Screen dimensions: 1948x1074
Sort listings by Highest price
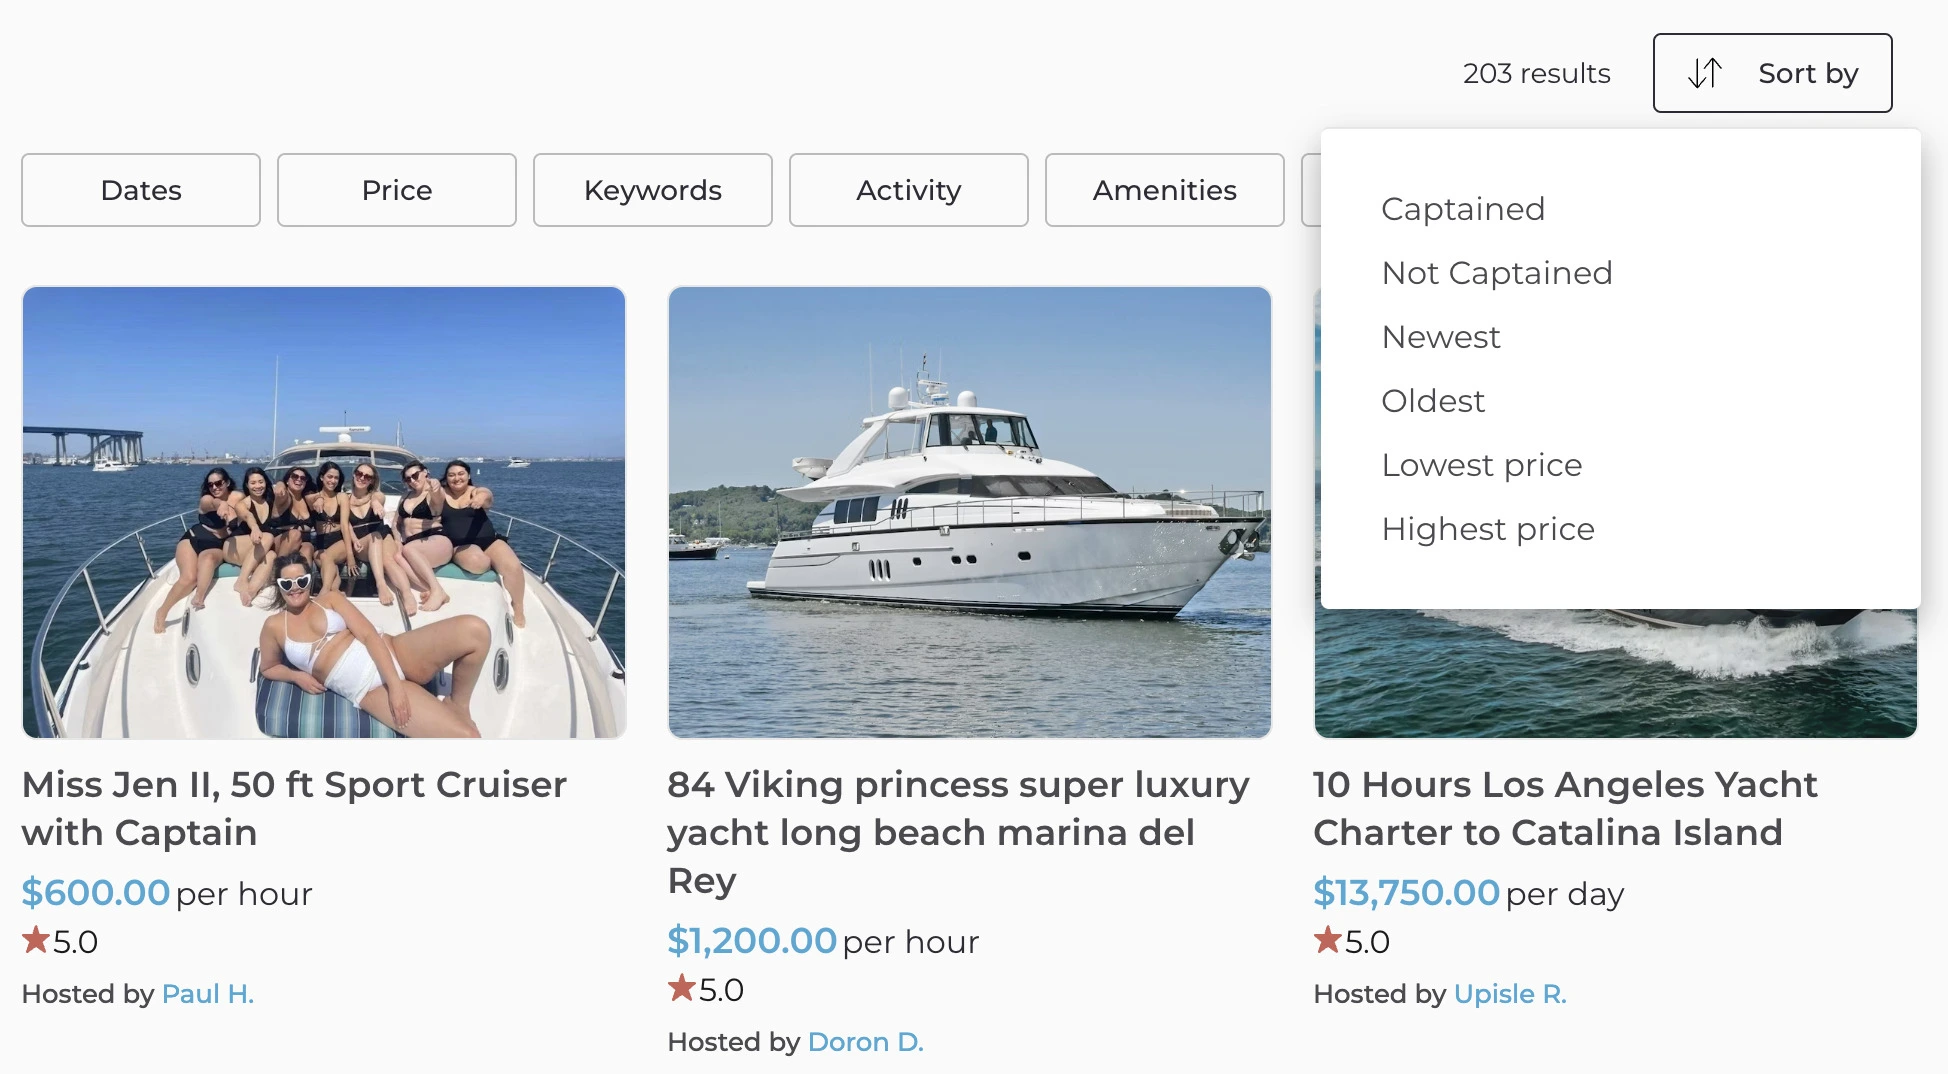[x=1488, y=528]
